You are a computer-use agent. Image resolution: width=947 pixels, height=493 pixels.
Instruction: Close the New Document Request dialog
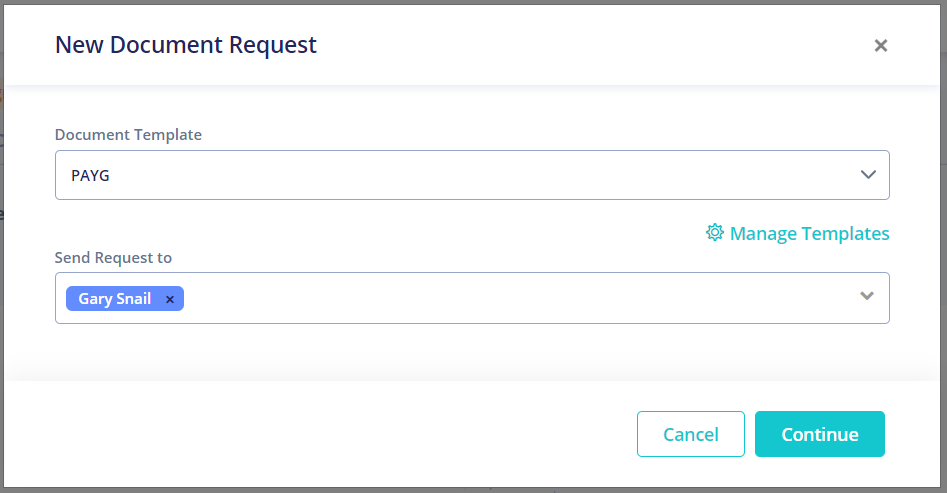pos(881,45)
